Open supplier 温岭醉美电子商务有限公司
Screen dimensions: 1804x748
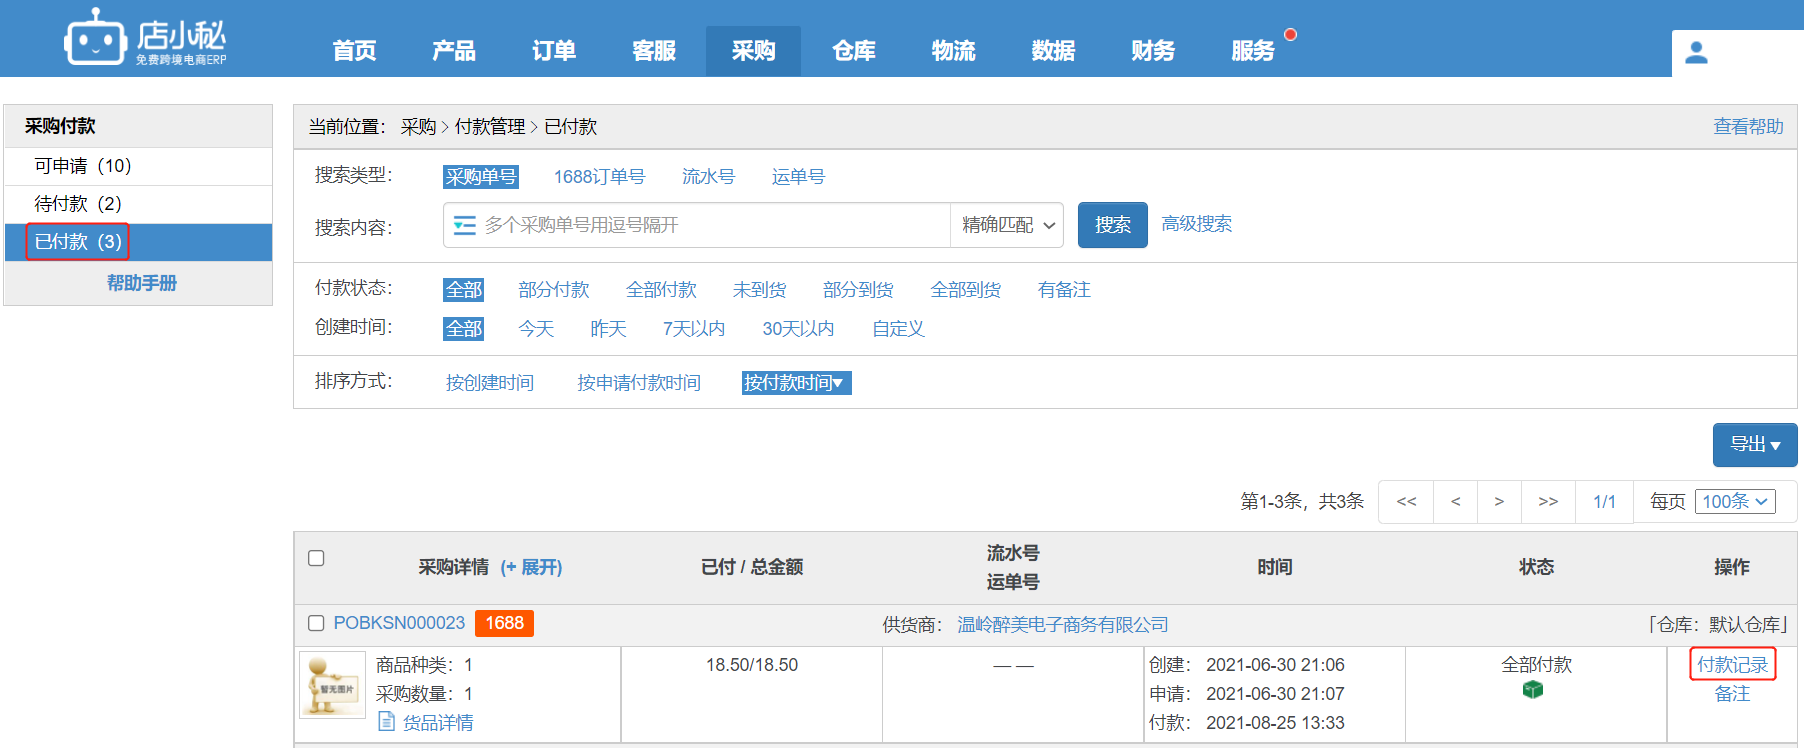1062,625
